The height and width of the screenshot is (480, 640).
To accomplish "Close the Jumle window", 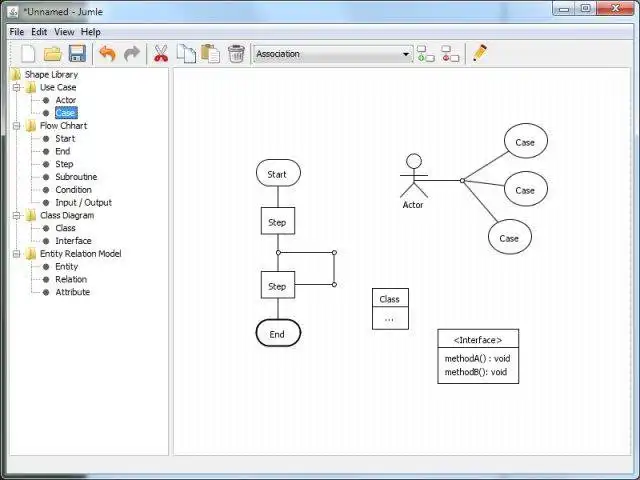I will click(615, 9).
